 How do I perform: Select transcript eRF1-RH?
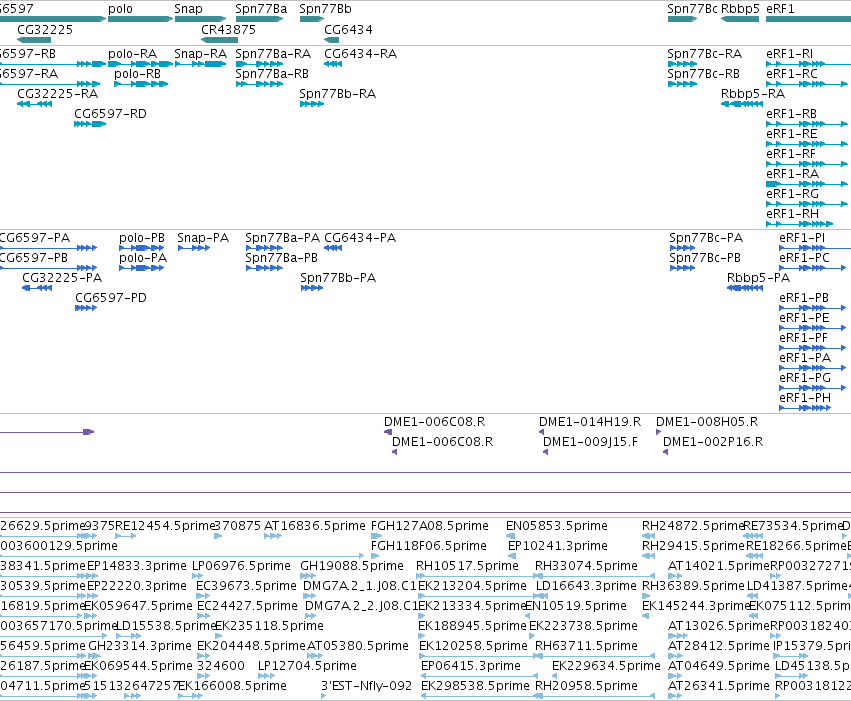click(792, 215)
